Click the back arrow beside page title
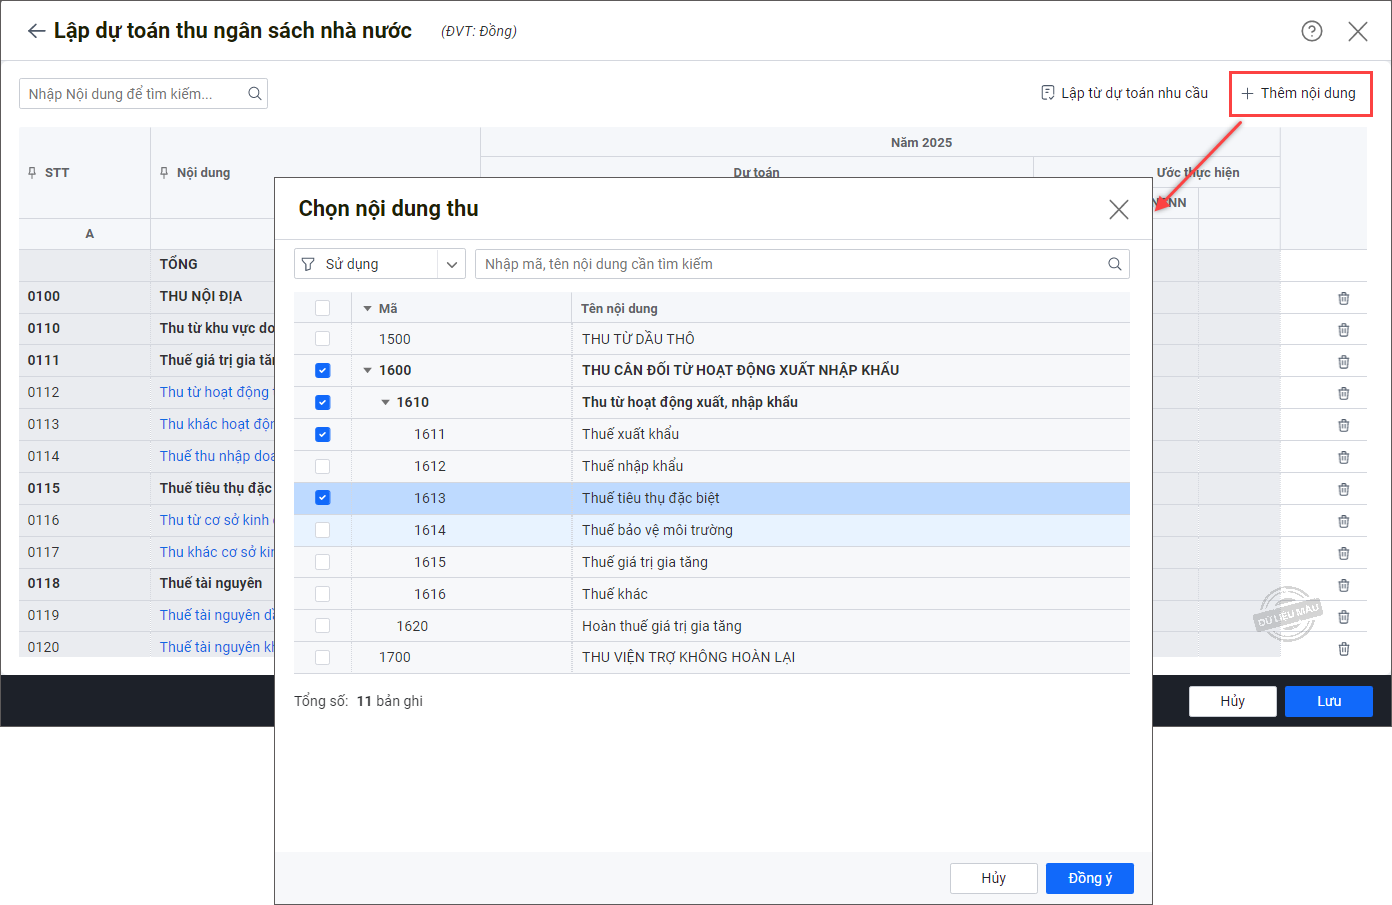 [36, 31]
